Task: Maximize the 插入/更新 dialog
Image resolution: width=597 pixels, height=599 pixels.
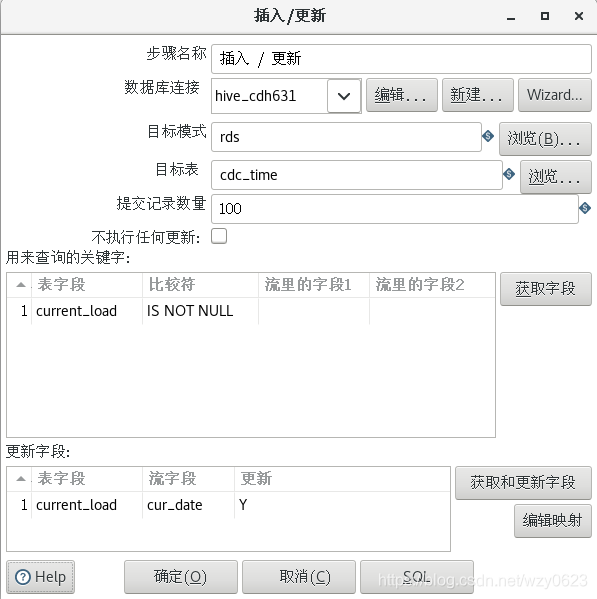Action: click(x=545, y=16)
